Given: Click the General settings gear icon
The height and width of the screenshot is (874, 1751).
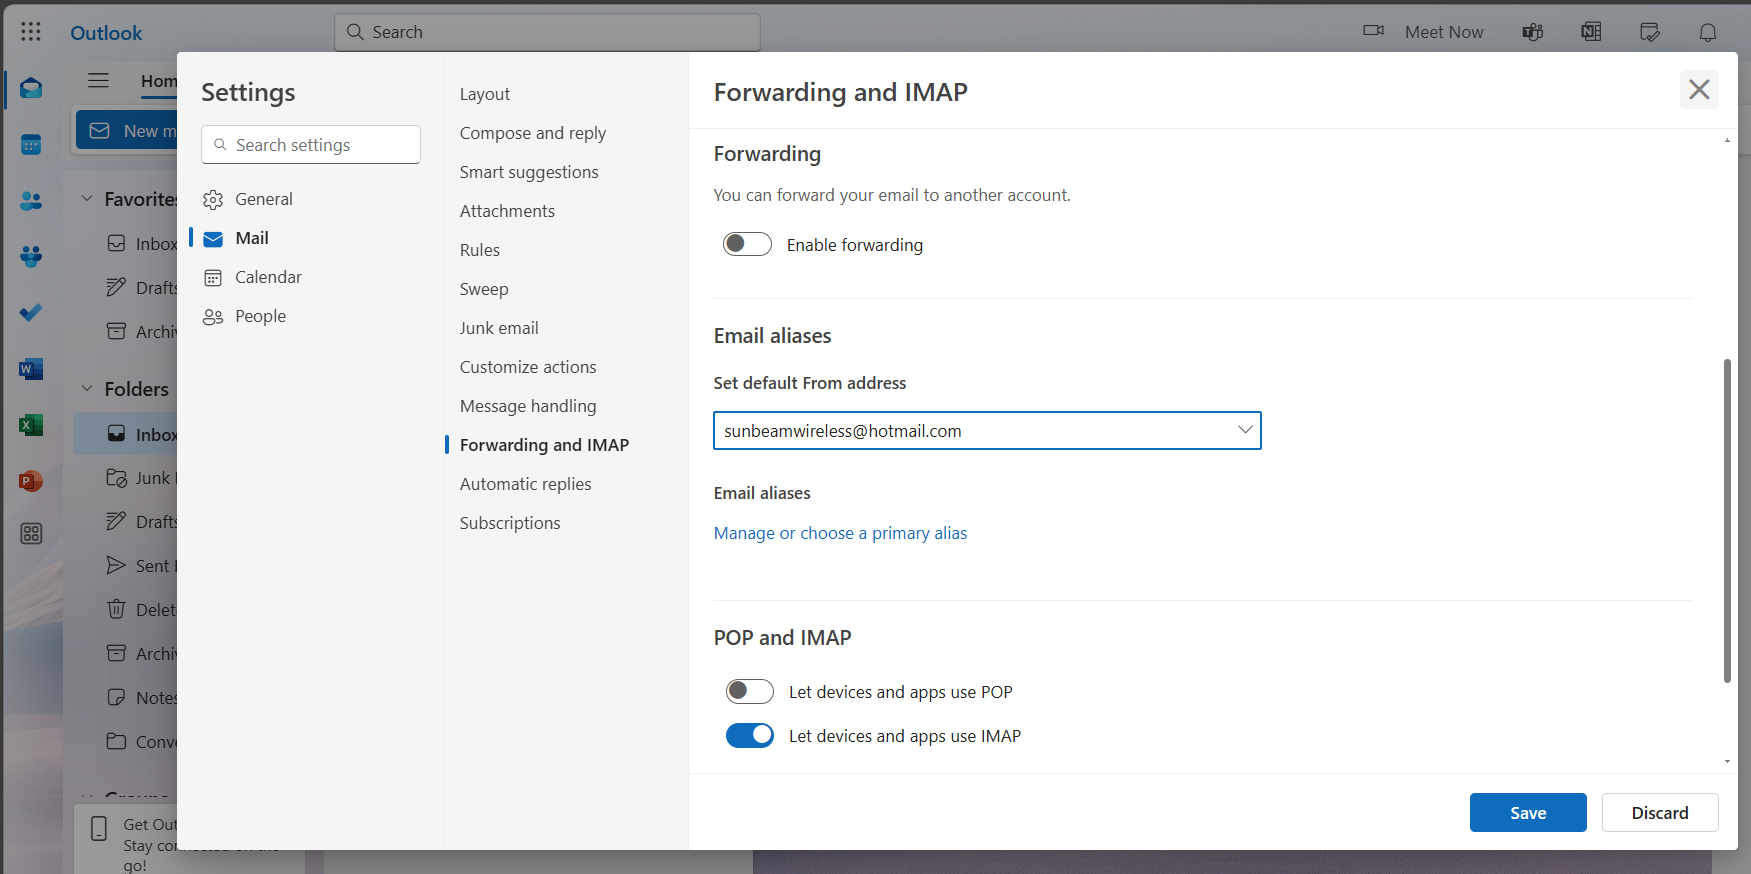Looking at the screenshot, I should tap(213, 199).
